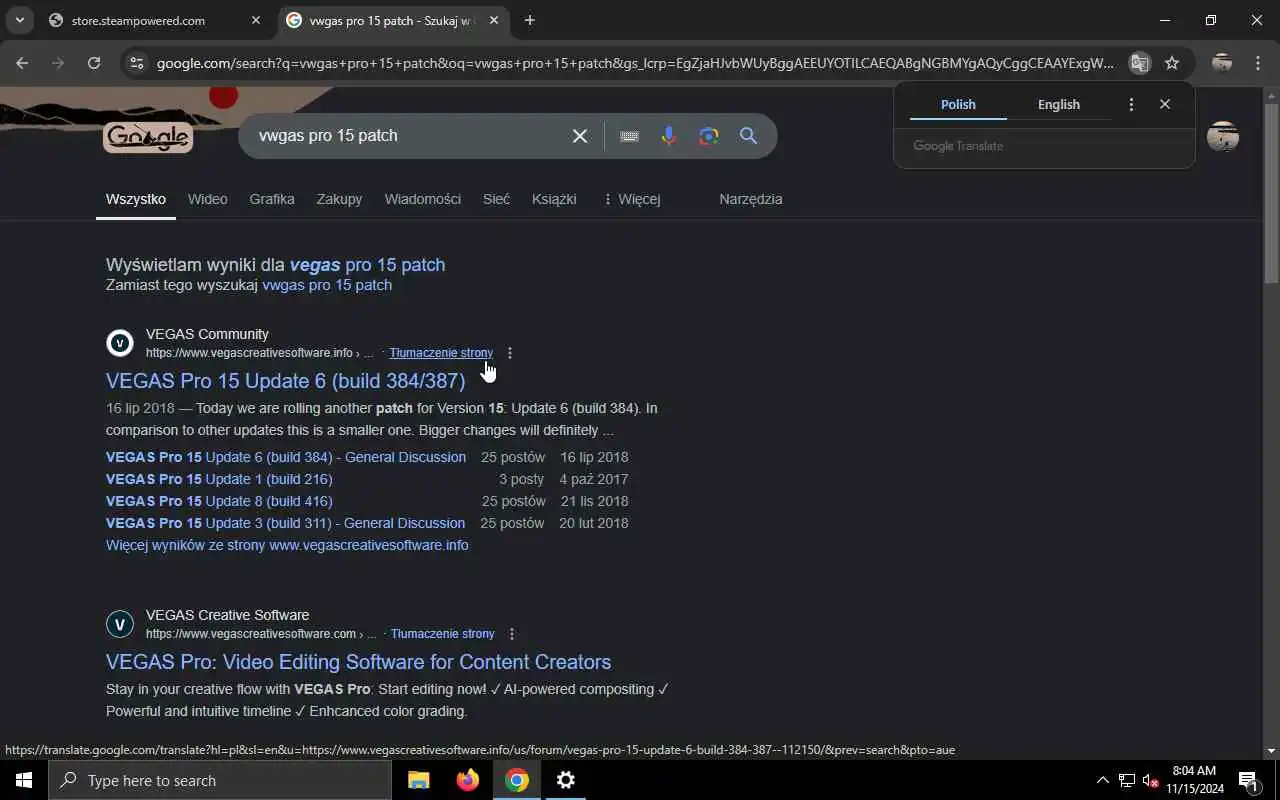
Task: Expand the Więcej search filter menu
Action: click(631, 199)
